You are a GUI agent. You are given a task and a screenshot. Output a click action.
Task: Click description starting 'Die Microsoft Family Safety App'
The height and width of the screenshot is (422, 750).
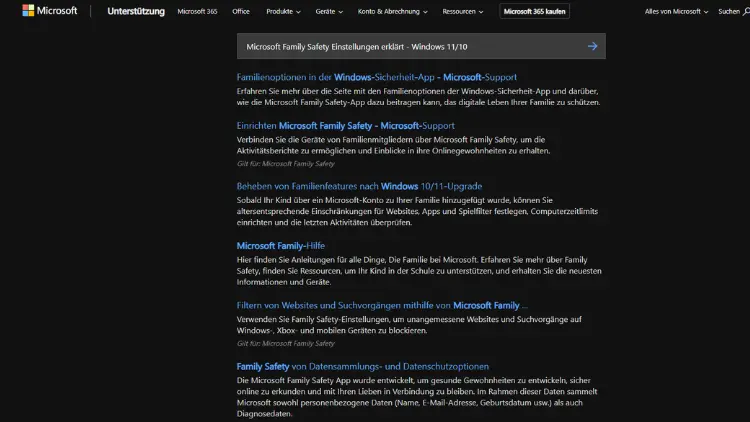click(417, 397)
